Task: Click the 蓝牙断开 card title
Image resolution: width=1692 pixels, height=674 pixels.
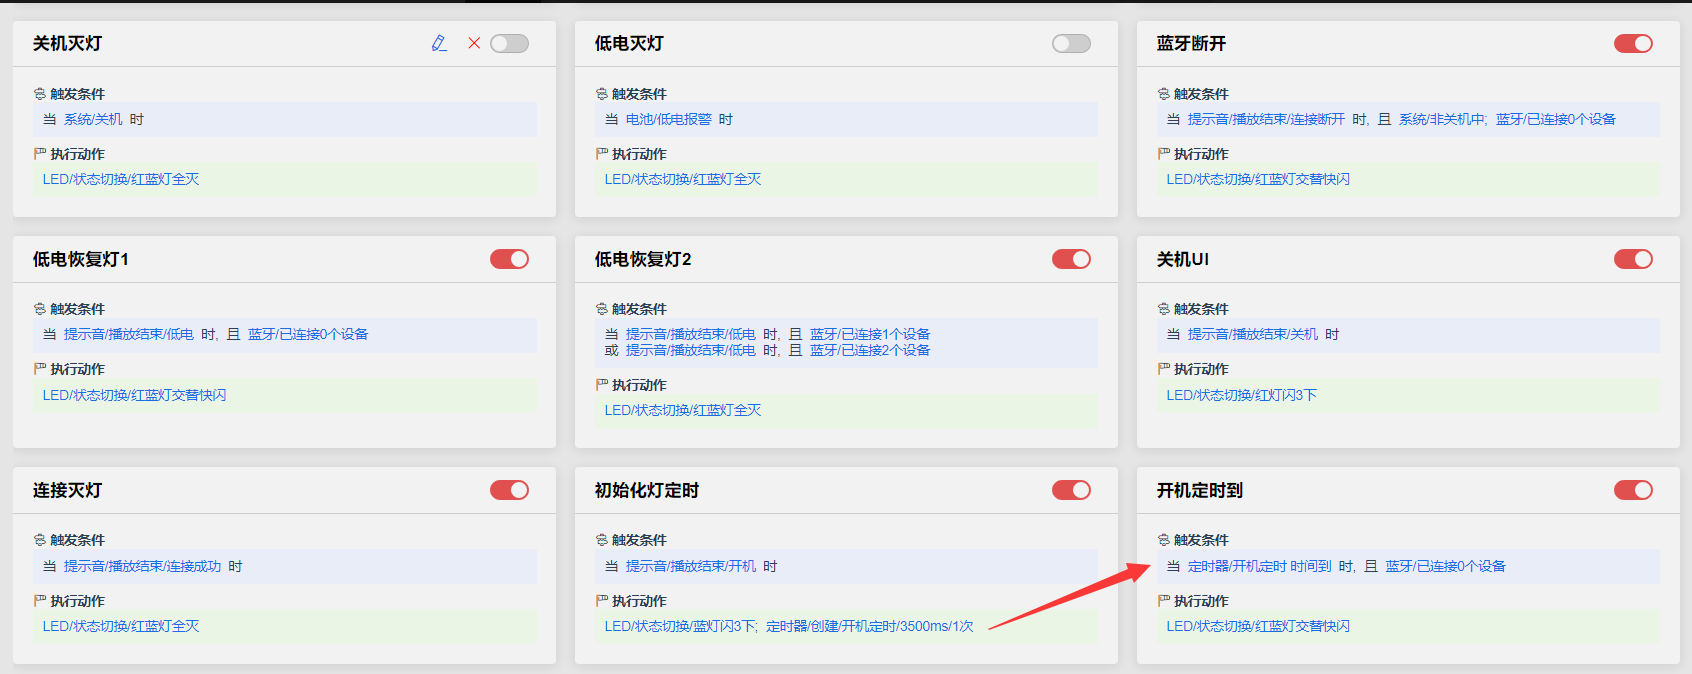Action: pos(1191,43)
